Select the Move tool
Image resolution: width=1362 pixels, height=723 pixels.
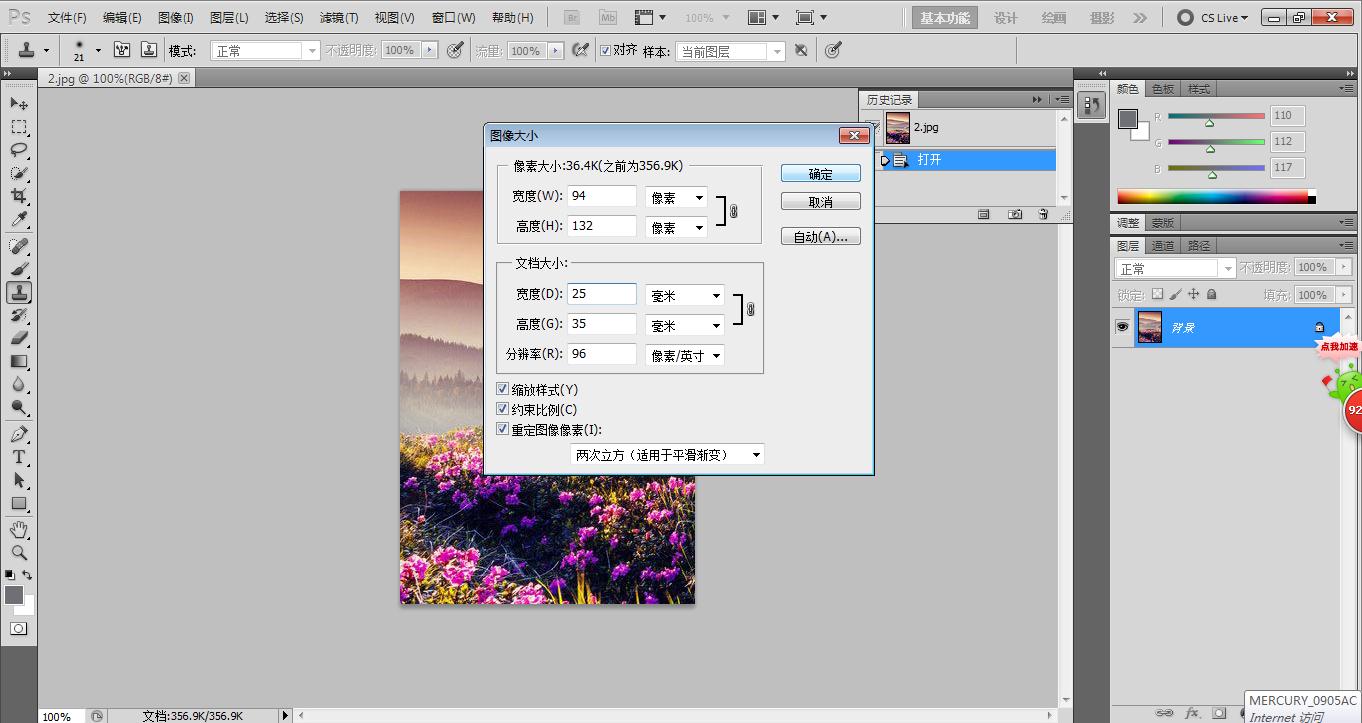point(18,103)
